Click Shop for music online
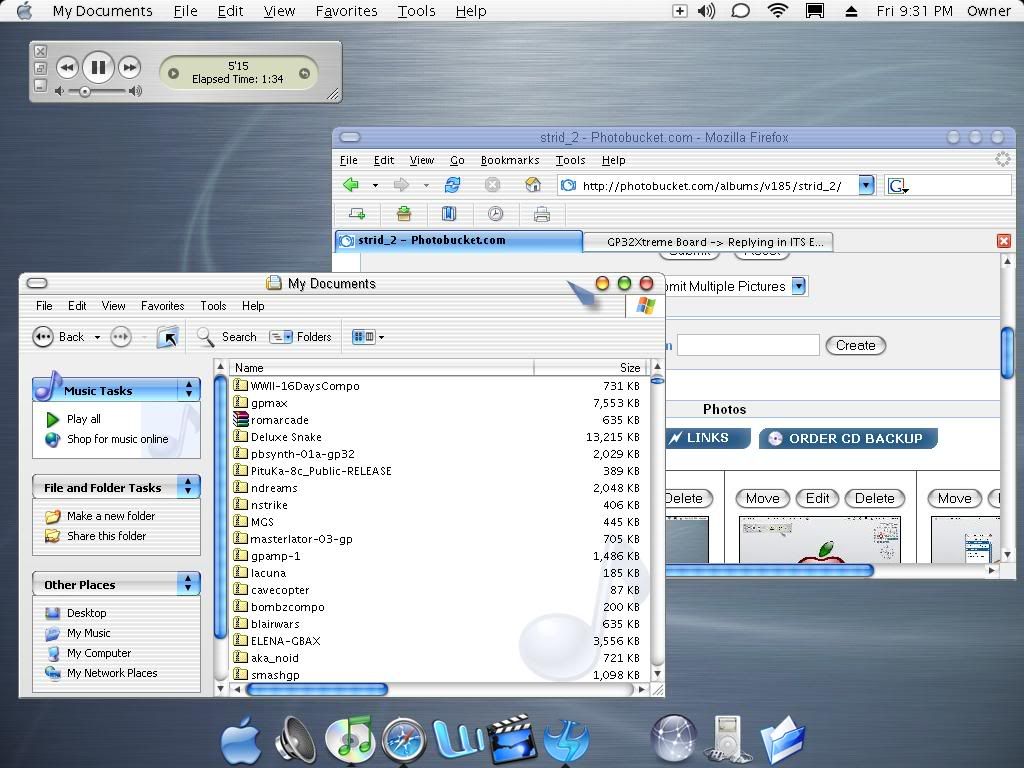 pos(118,439)
